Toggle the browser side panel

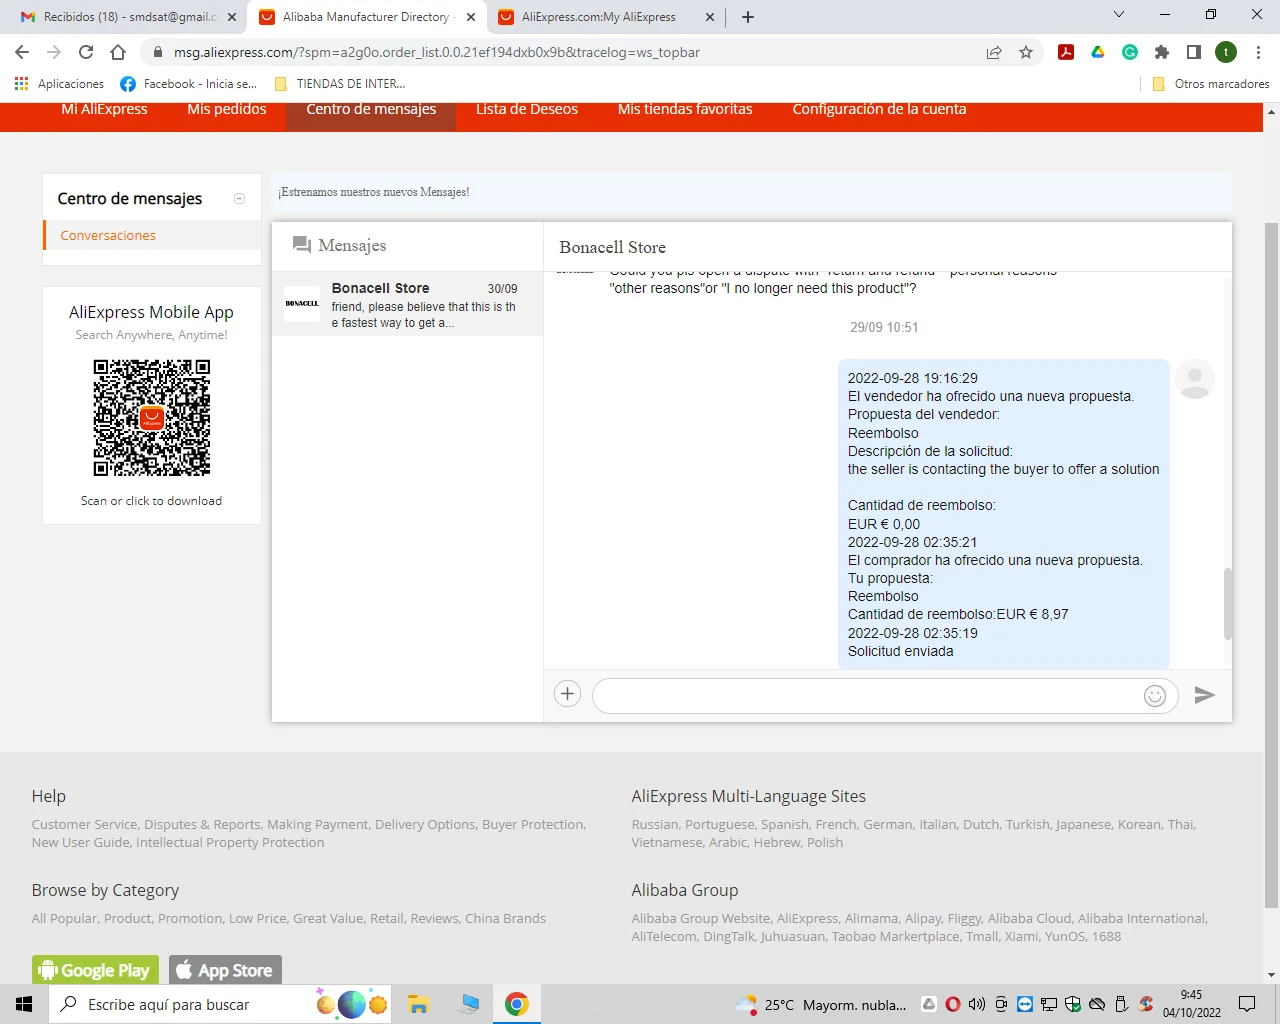tap(1194, 52)
